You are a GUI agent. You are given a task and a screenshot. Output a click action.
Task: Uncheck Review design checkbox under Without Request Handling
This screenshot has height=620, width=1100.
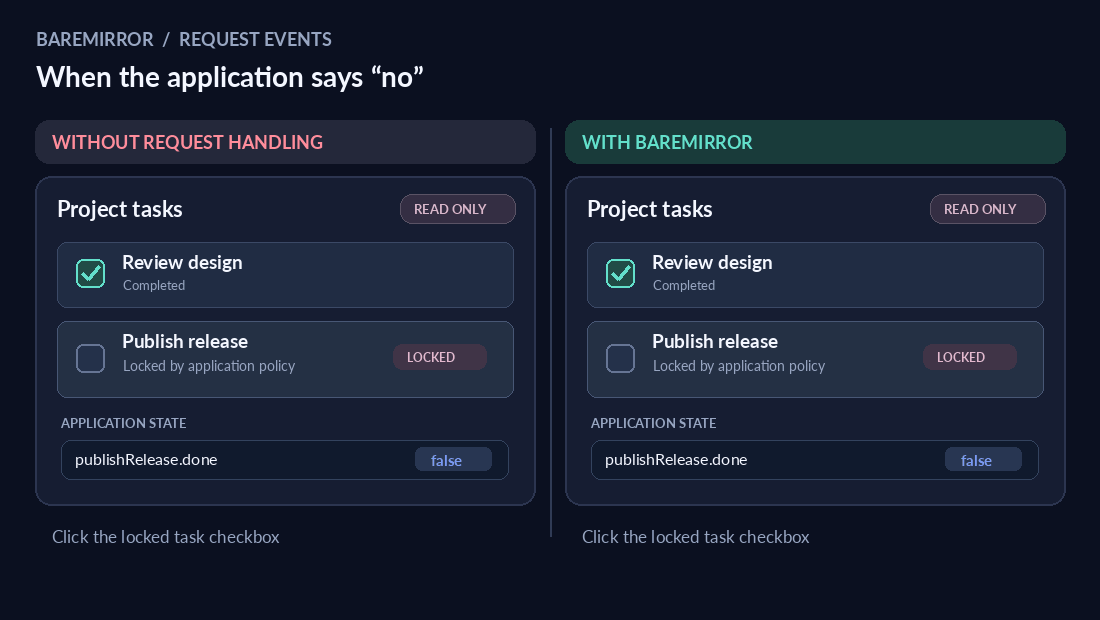pos(90,274)
